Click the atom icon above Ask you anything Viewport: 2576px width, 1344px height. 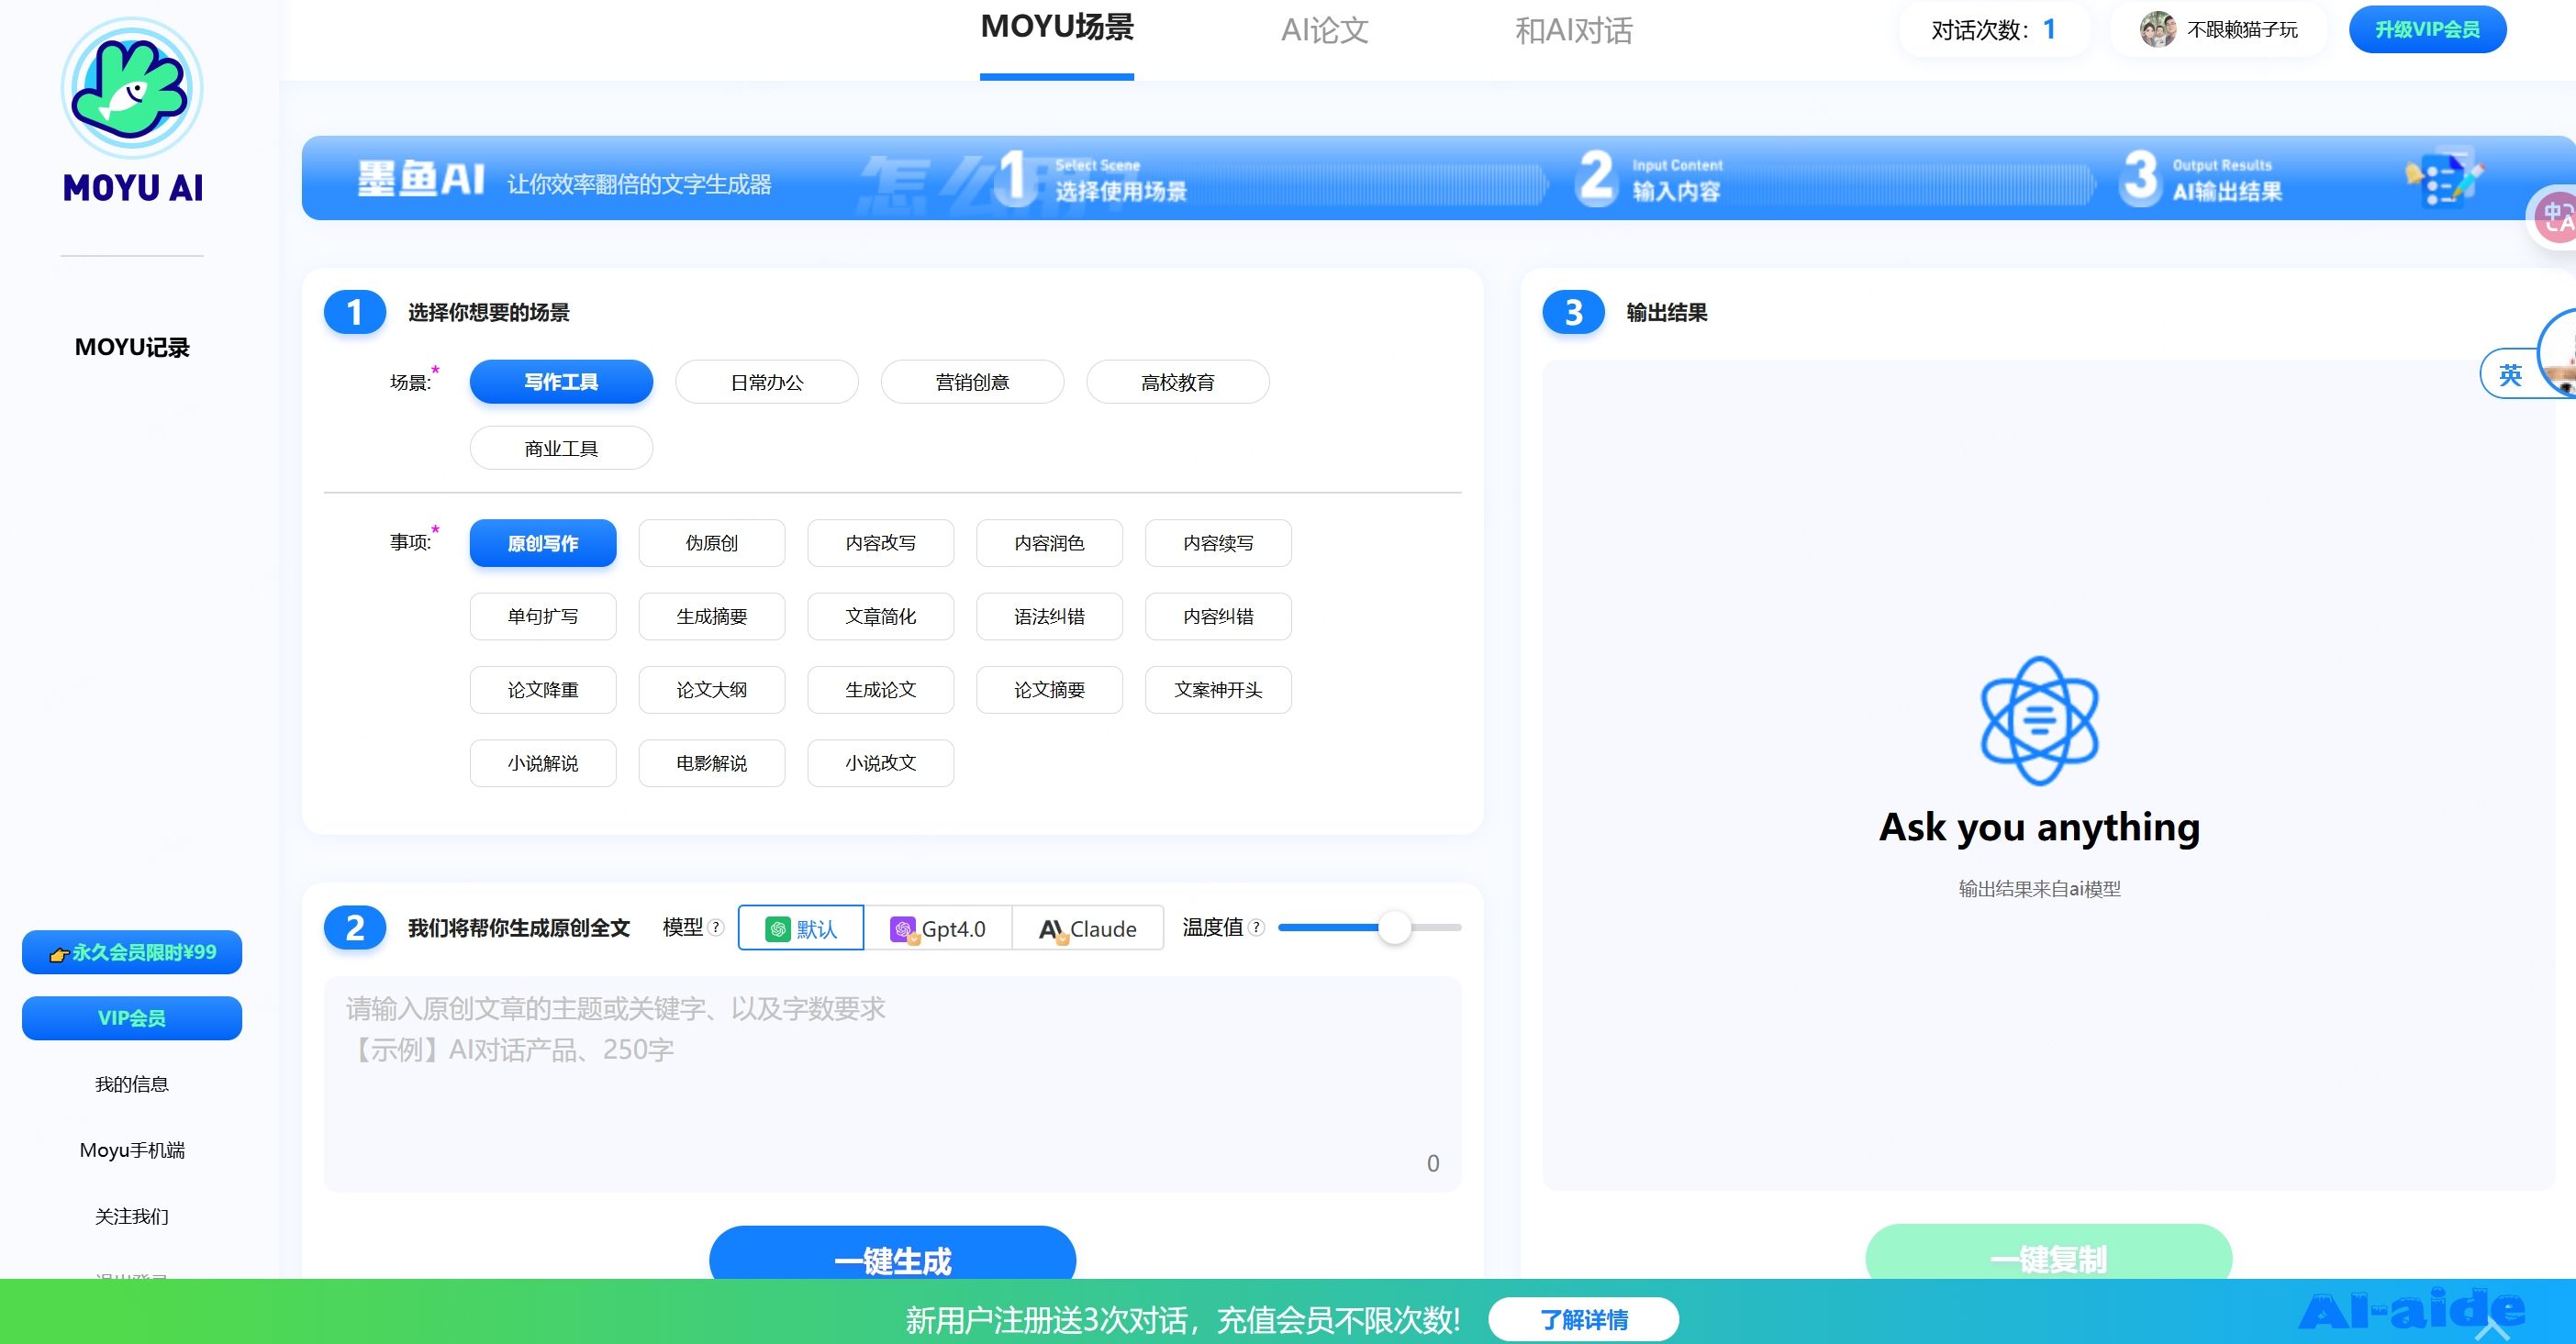click(2039, 720)
